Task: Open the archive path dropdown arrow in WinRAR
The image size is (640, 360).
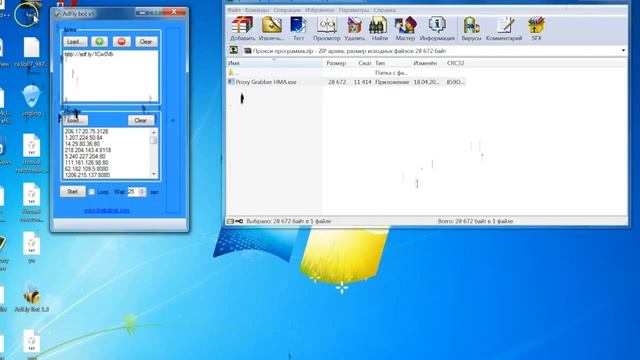Action: point(623,51)
